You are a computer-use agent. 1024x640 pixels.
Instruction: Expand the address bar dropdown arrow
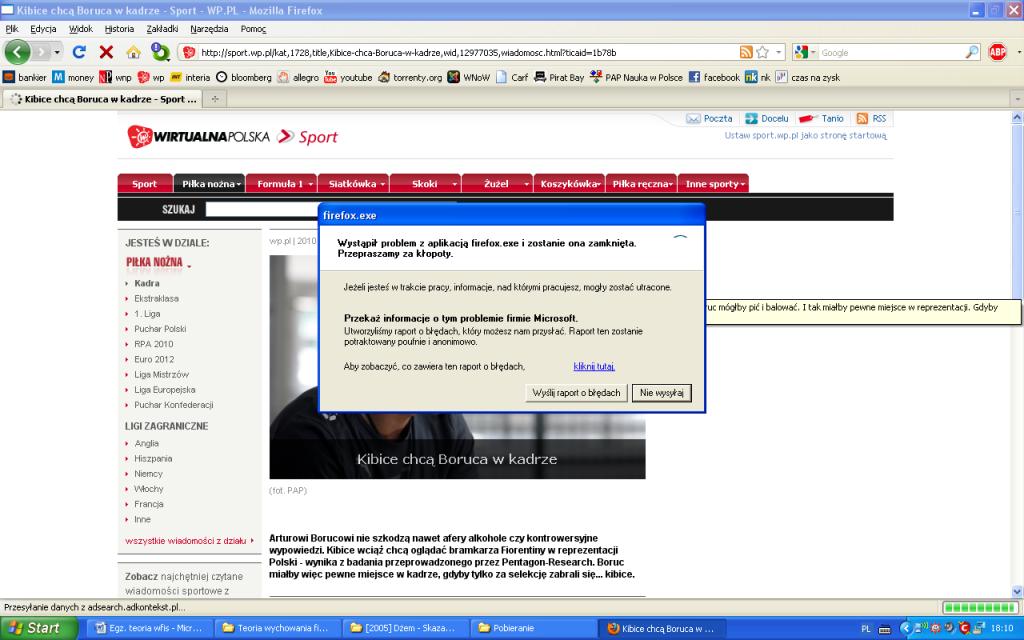click(778, 52)
